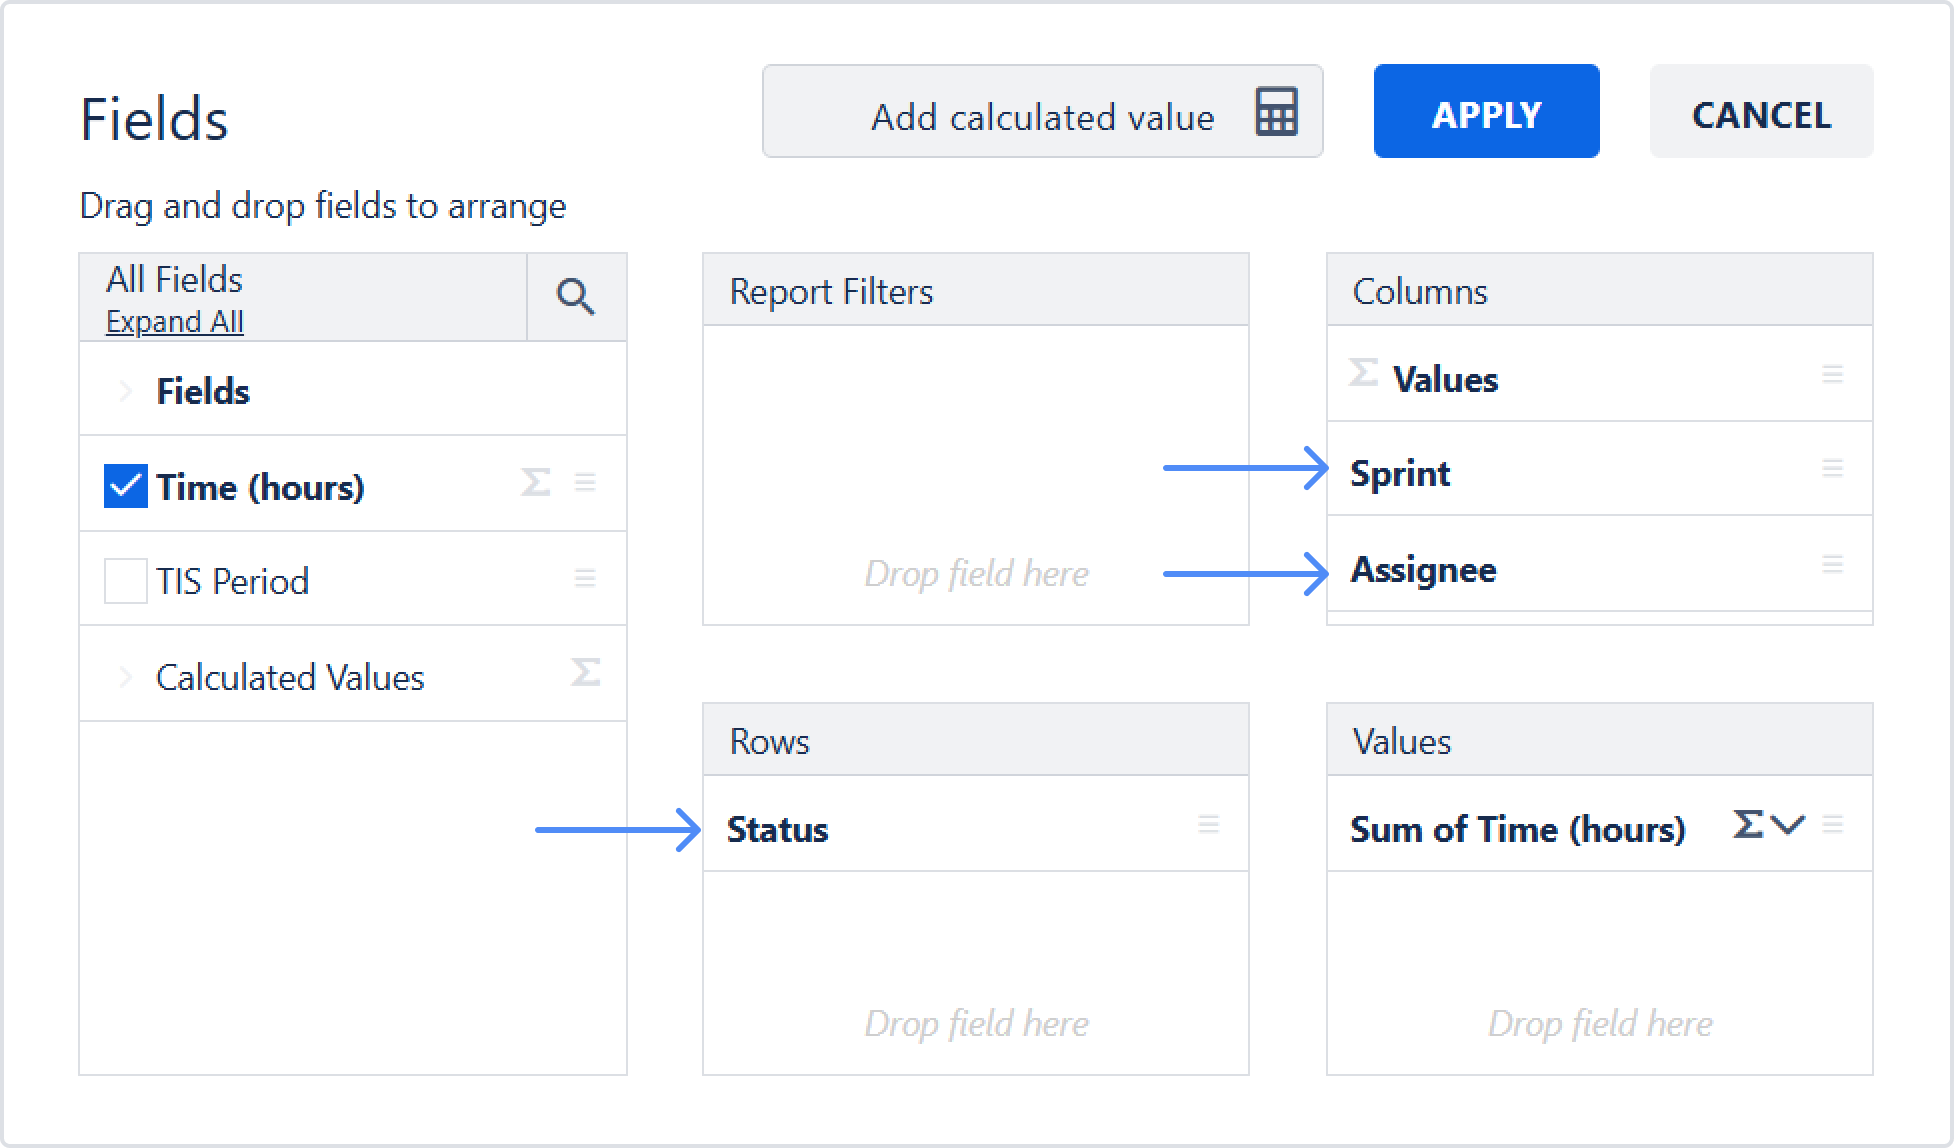Click the Add calculated value button
This screenshot has height=1148, width=1954.
pyautogui.click(x=1042, y=112)
